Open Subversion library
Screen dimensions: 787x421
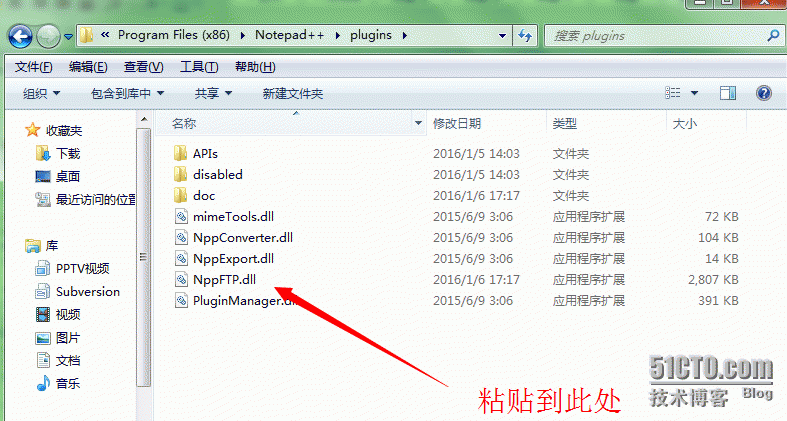click(x=88, y=292)
